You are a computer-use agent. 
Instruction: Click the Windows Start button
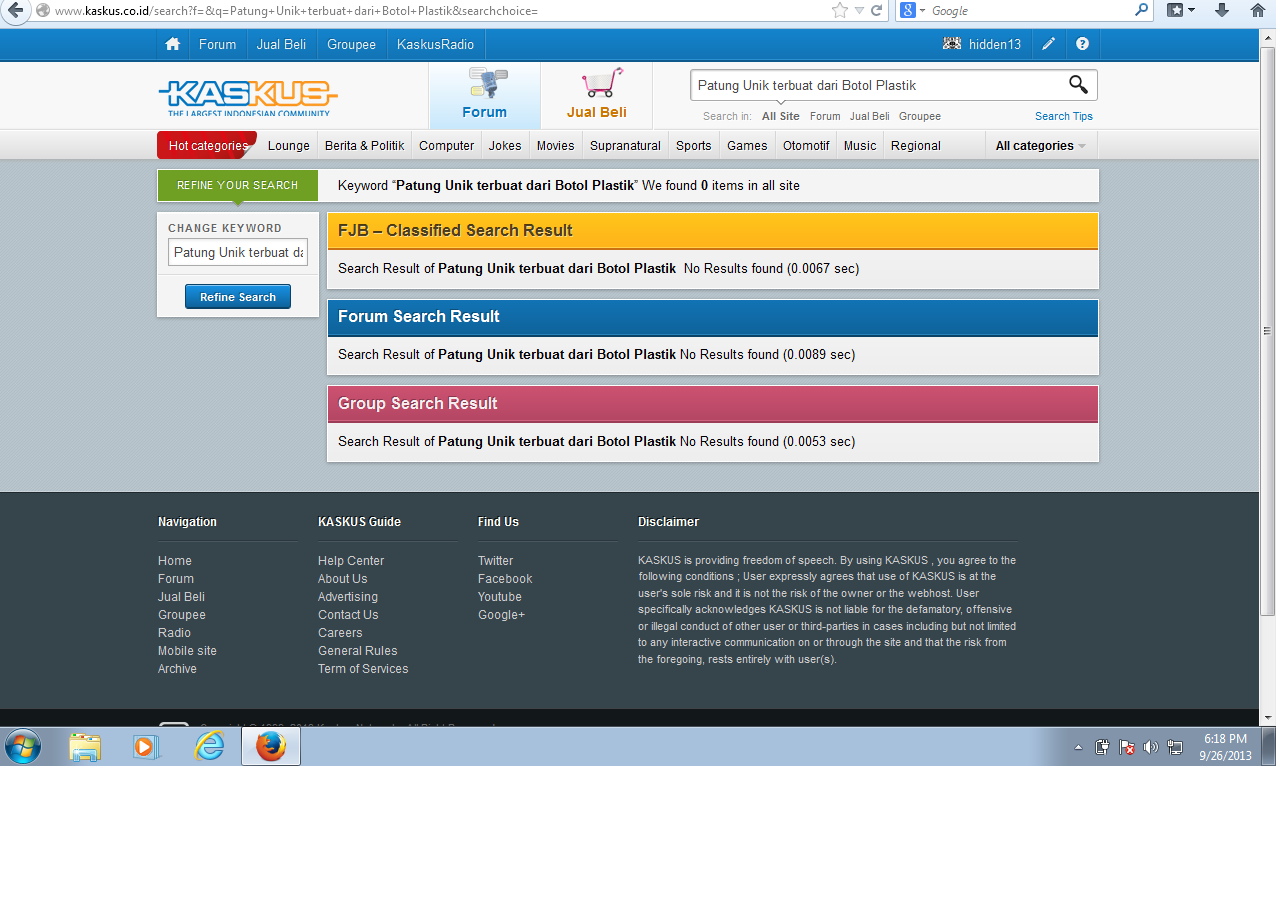click(x=23, y=747)
